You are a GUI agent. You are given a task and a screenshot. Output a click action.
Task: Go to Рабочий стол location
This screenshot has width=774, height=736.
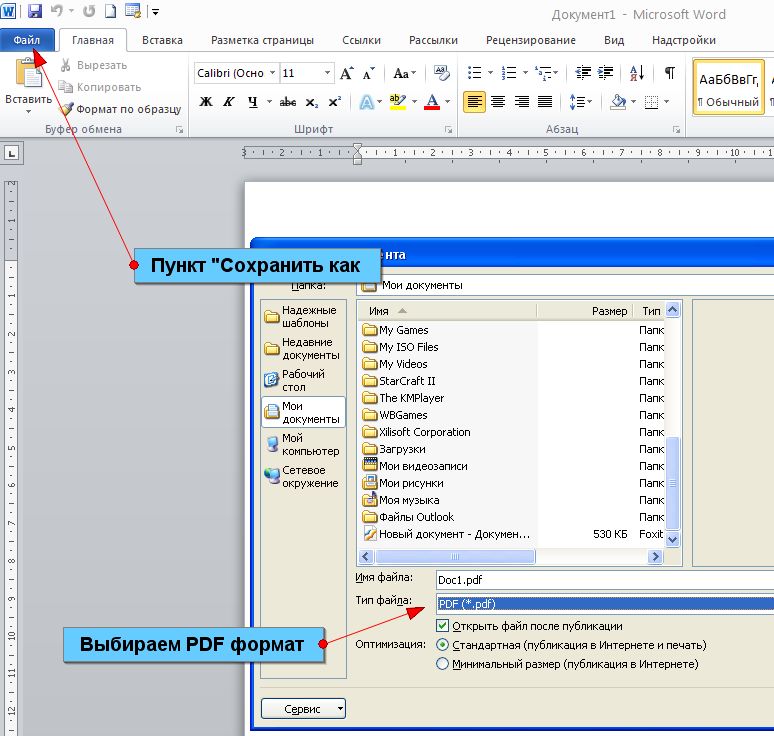pos(303,380)
